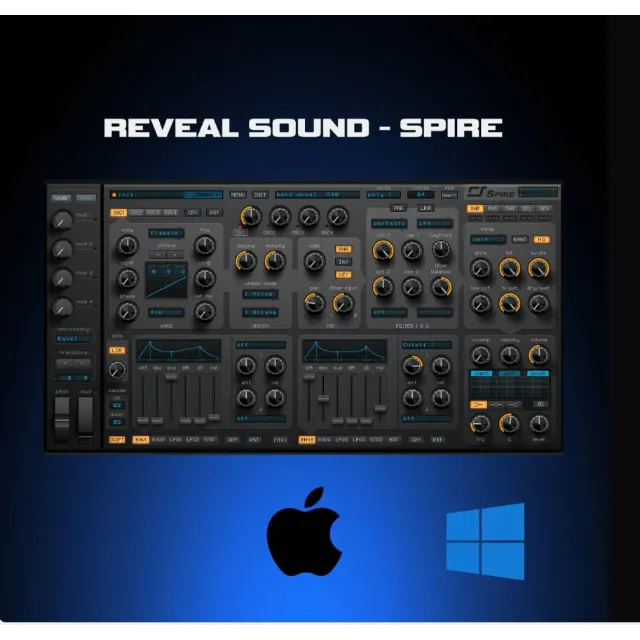The height and width of the screenshot is (640, 640).
Task: Click the pitch wheel slider
Action: [x=60, y=417]
